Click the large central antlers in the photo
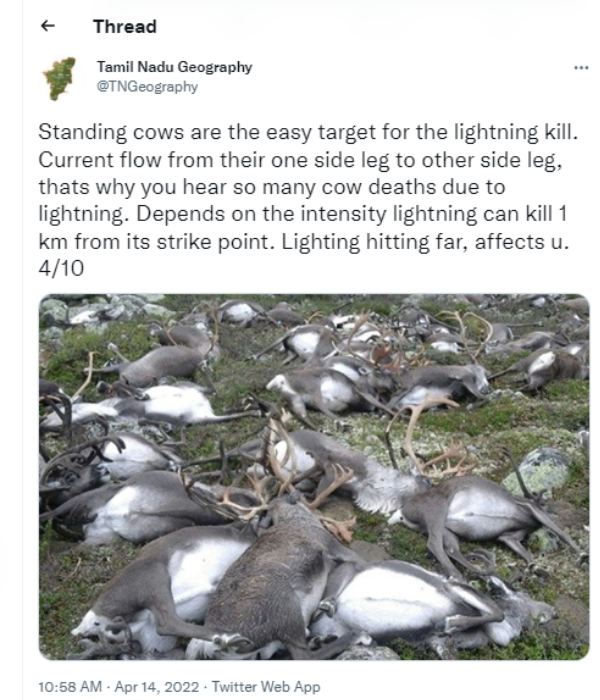Viewport: 600px width, 700px height. pyautogui.click(x=292, y=473)
